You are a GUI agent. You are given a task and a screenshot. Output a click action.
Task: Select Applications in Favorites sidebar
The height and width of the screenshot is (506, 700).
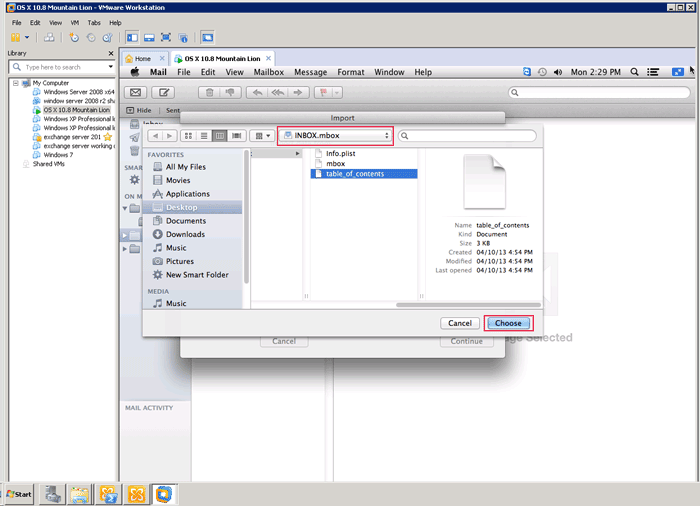point(188,194)
